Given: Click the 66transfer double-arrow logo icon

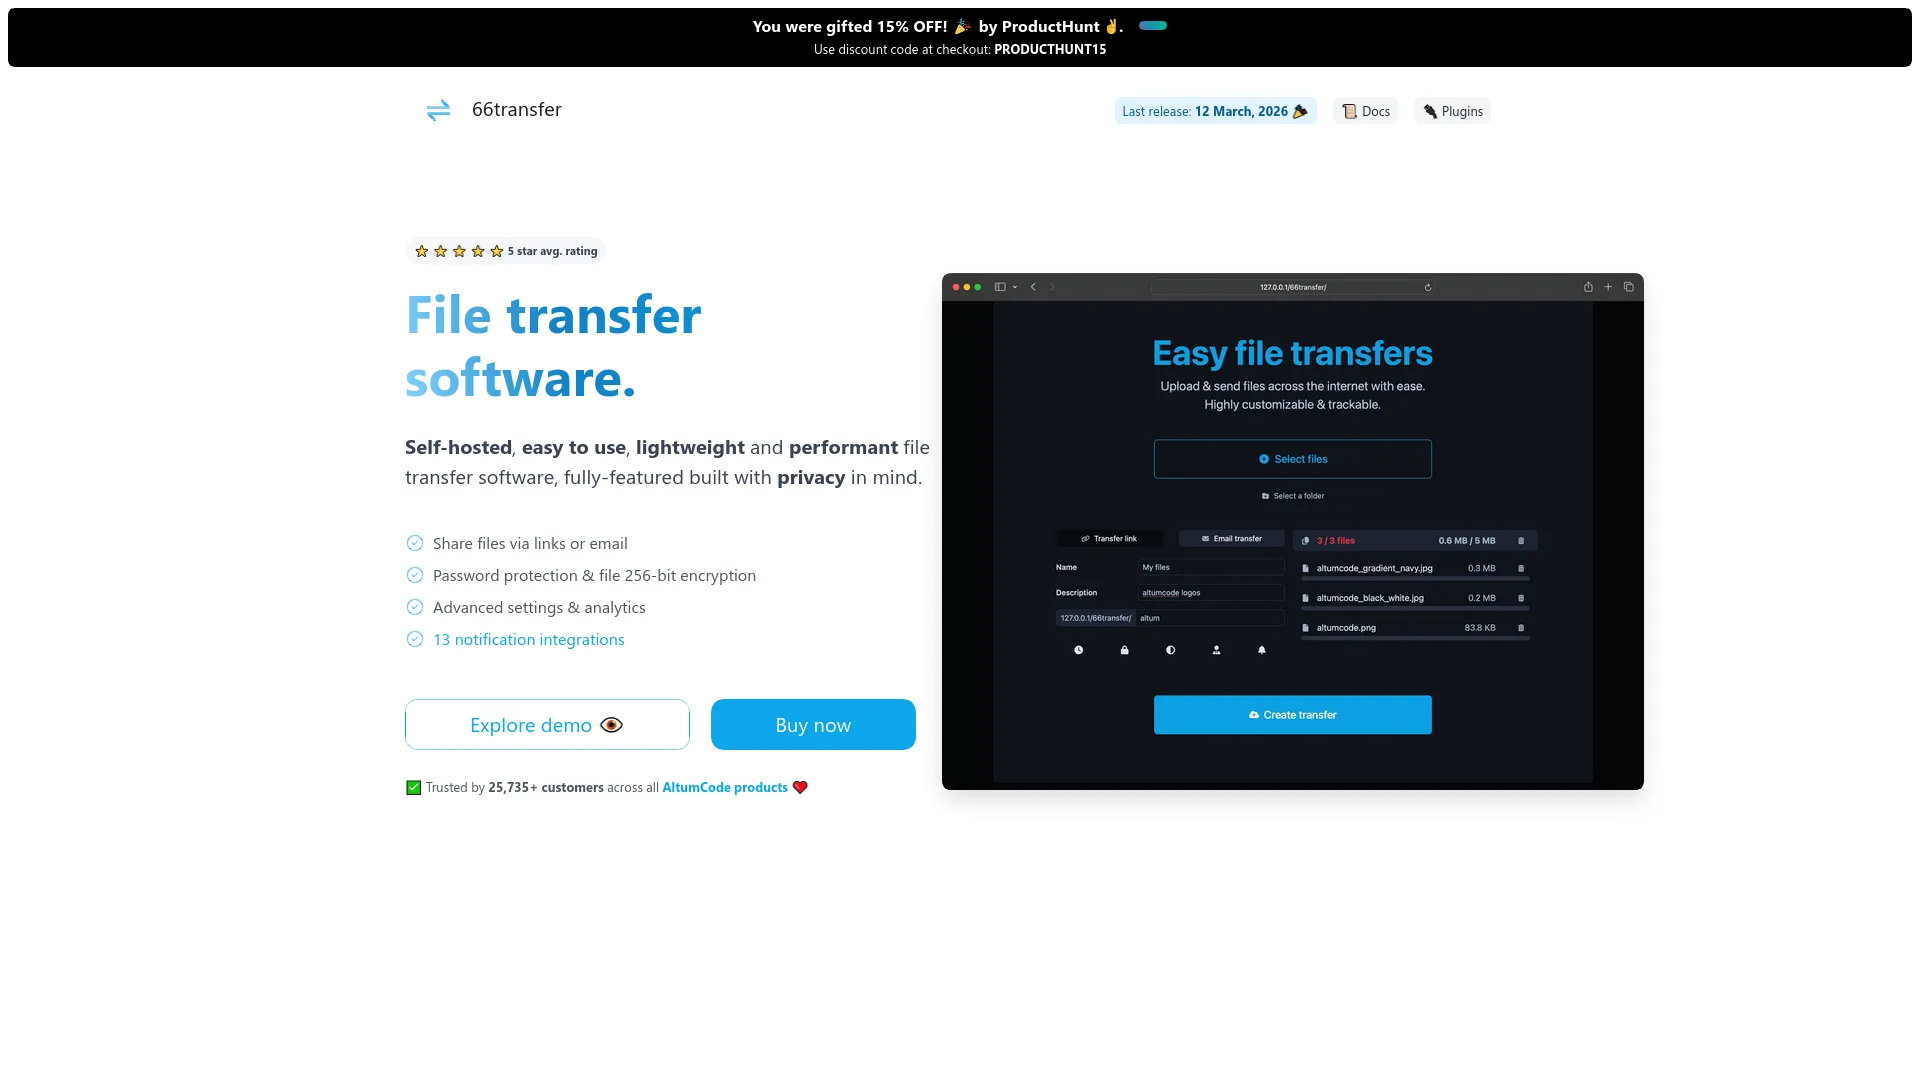Looking at the screenshot, I should tap(438, 110).
